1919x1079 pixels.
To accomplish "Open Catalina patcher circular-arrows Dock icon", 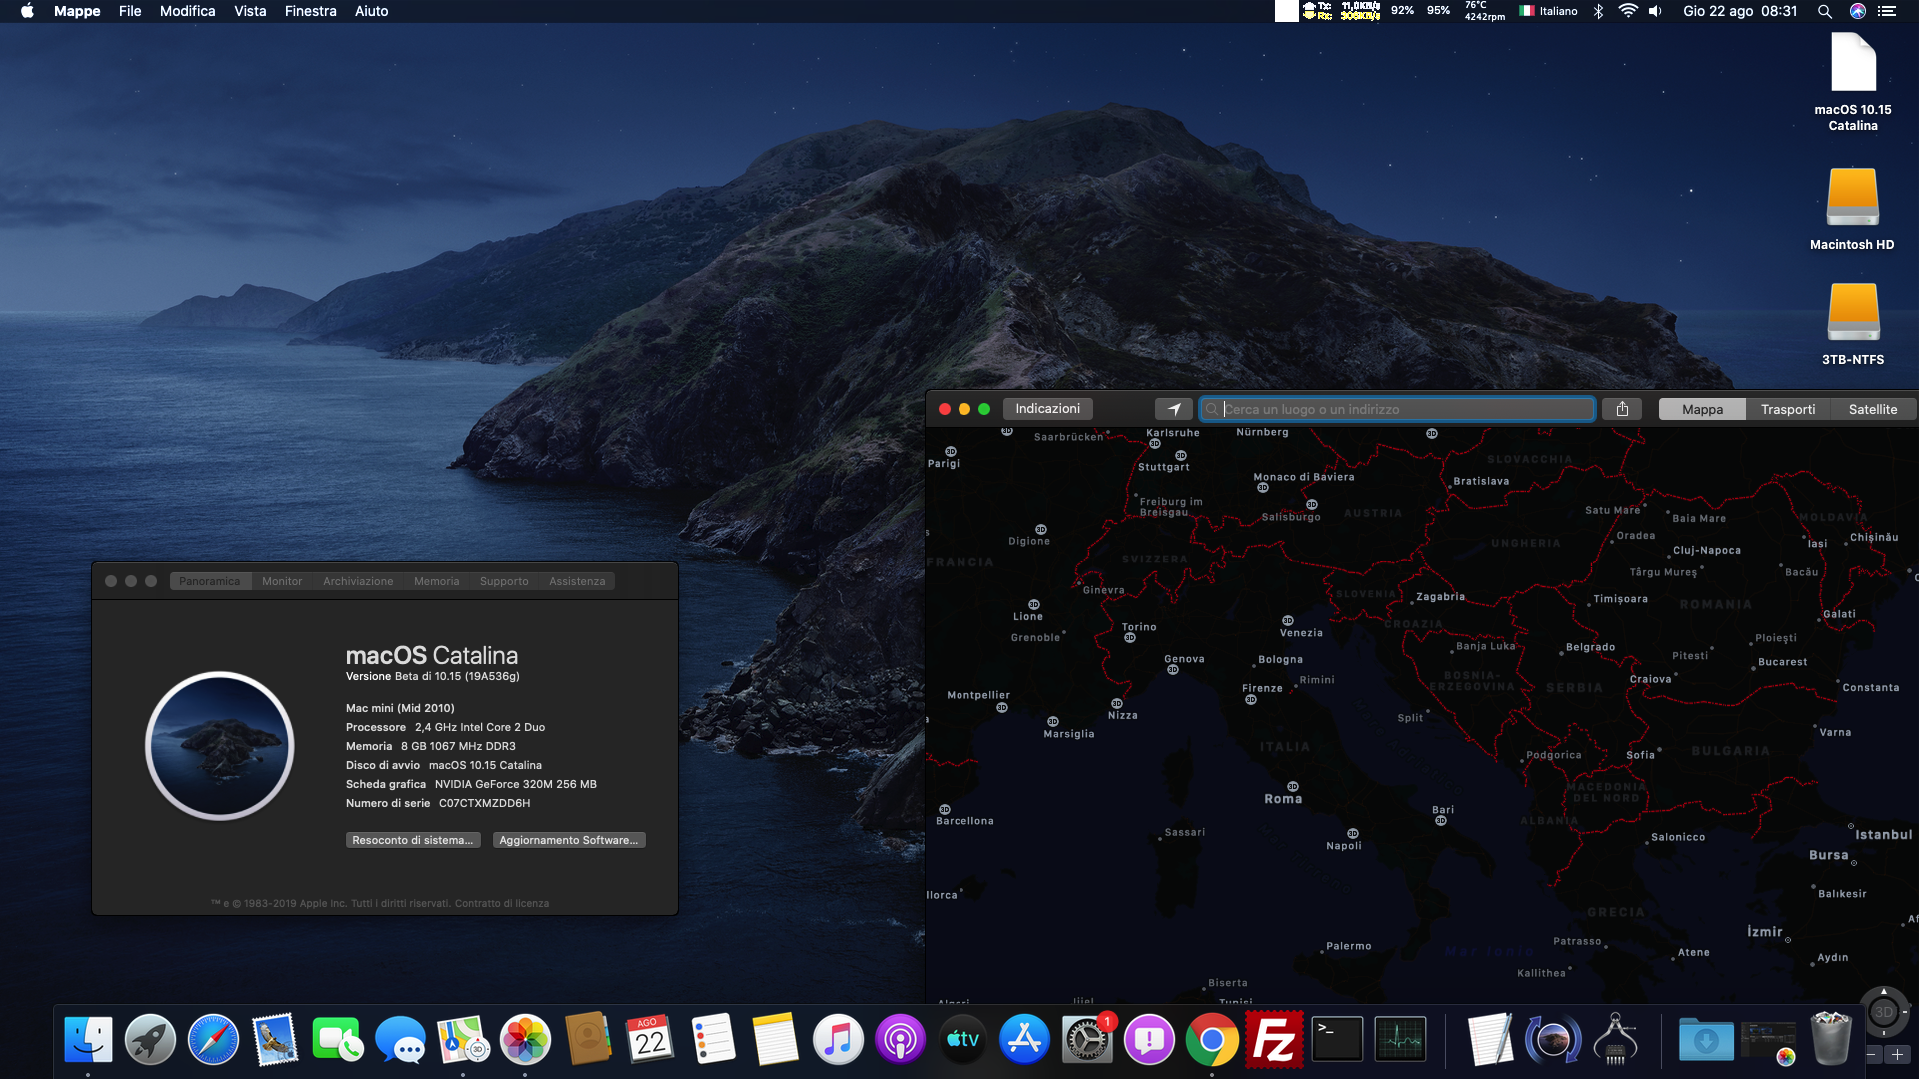I will [x=1553, y=1040].
